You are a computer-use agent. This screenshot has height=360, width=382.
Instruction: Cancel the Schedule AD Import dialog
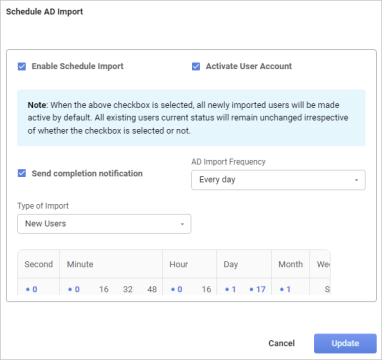(x=282, y=343)
